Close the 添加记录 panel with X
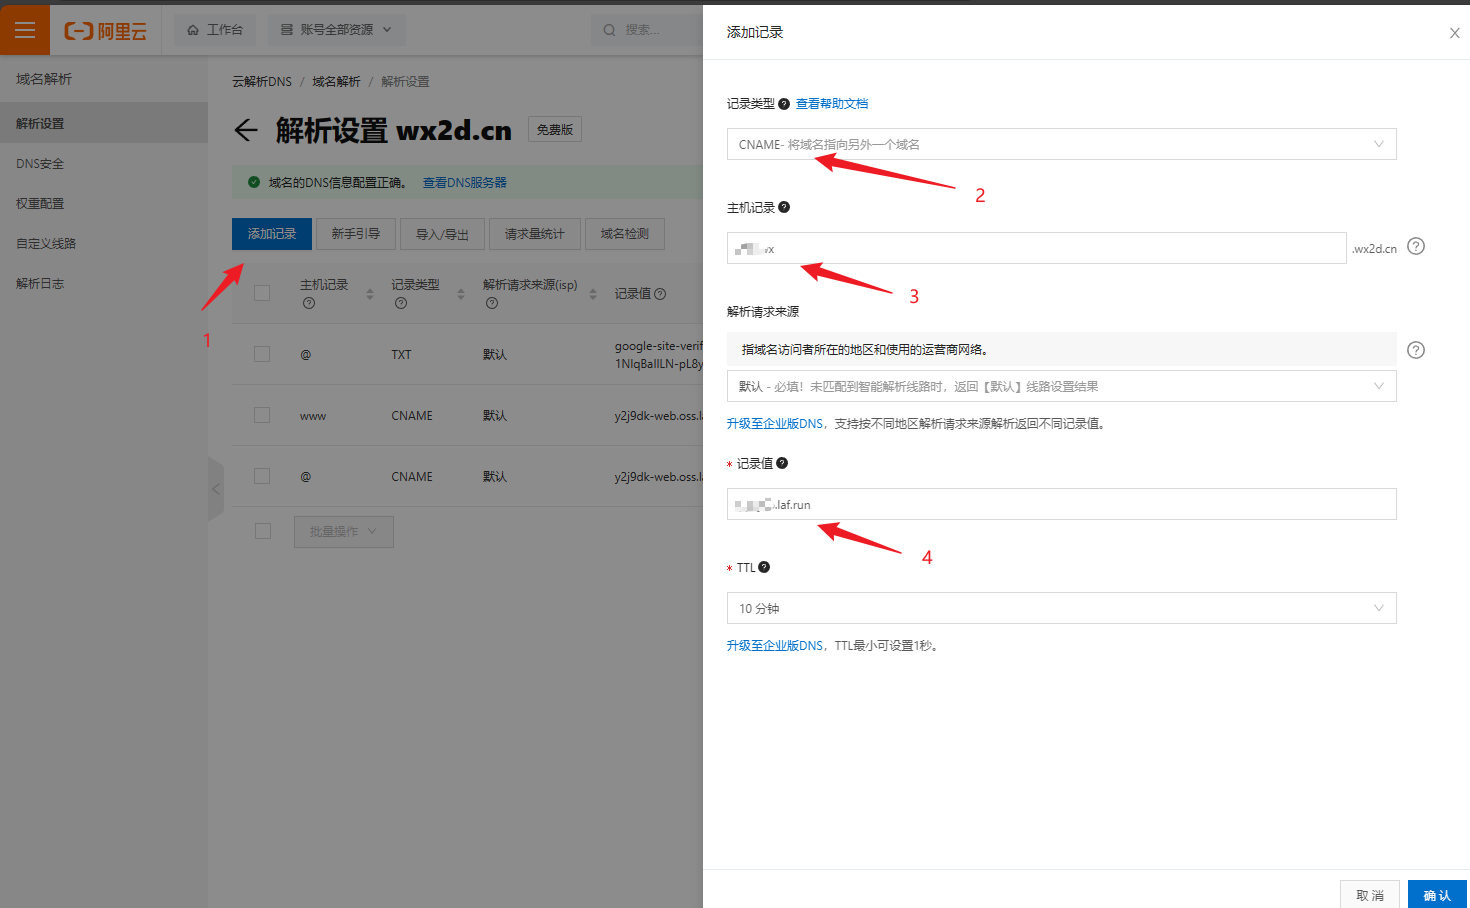 (x=1455, y=33)
